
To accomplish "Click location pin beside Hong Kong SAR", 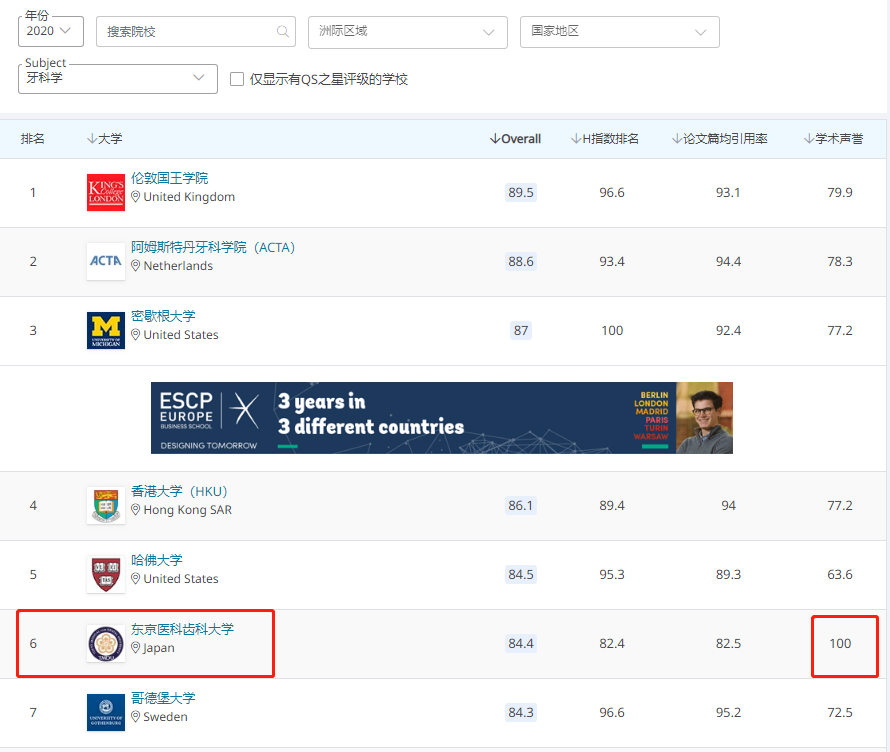I will pos(136,510).
